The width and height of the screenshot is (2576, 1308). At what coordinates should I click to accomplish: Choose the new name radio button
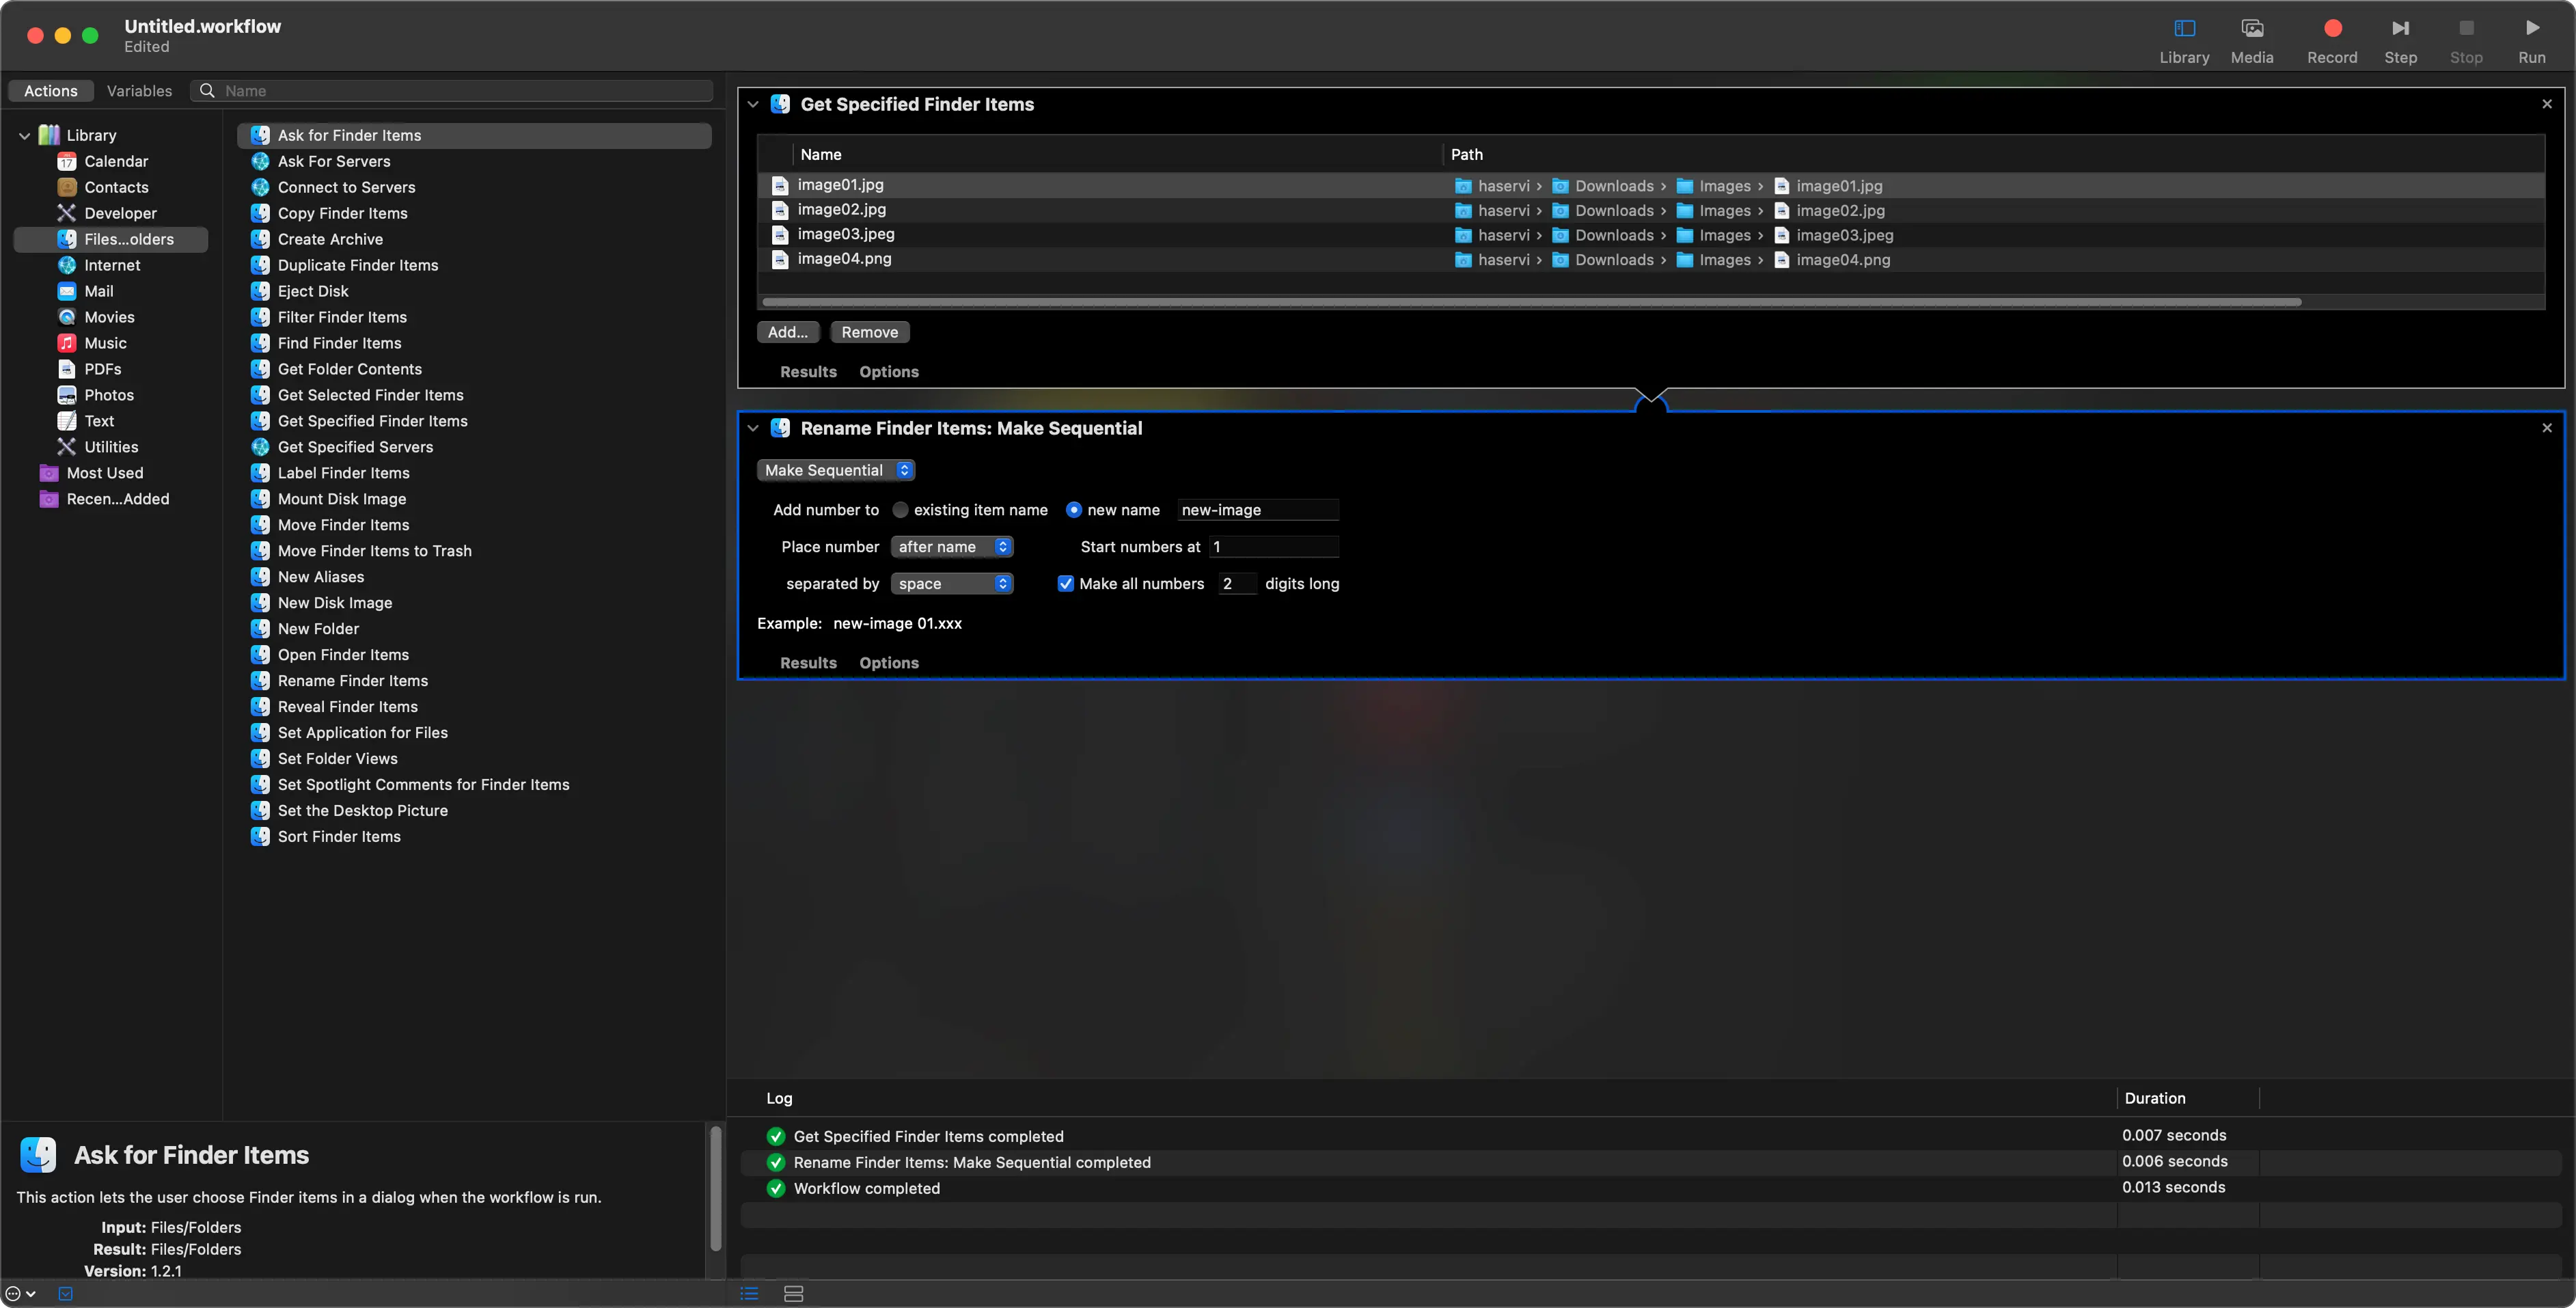click(x=1073, y=510)
